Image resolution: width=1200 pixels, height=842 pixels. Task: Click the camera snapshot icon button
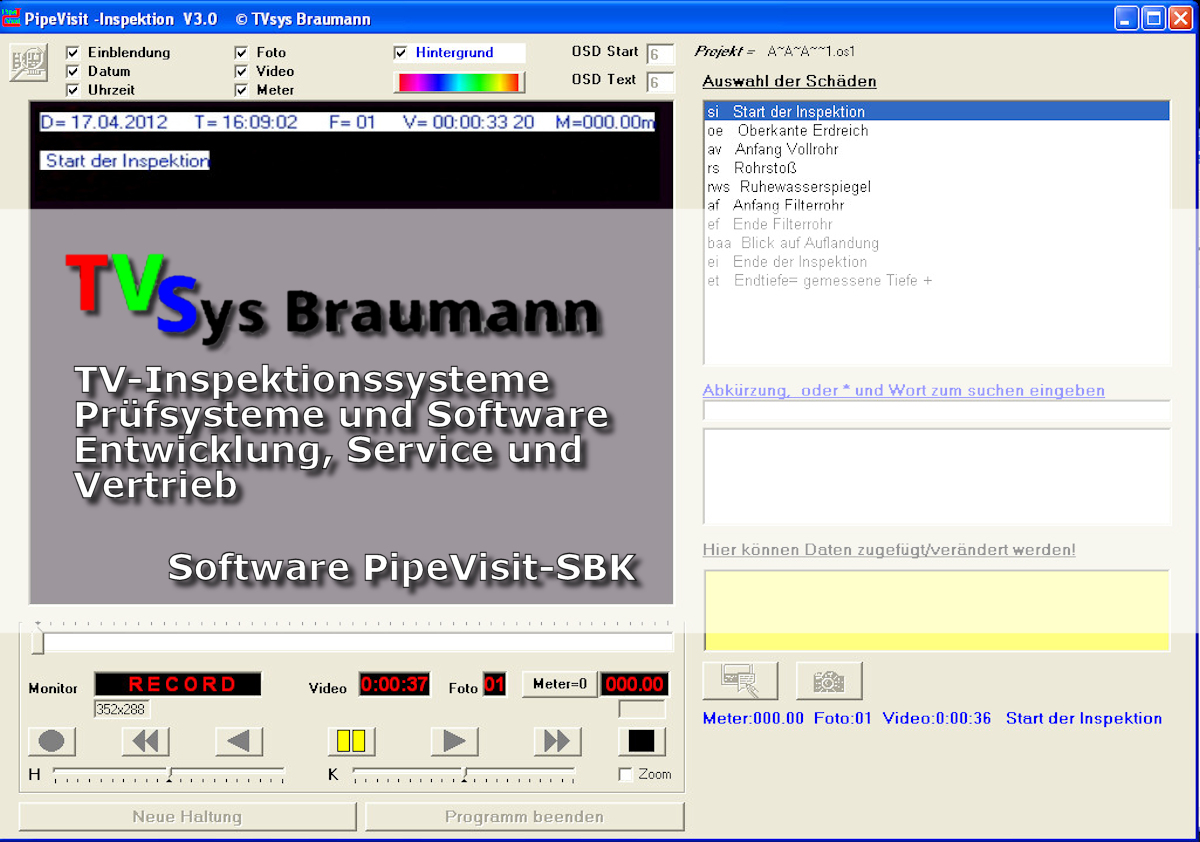tap(829, 681)
